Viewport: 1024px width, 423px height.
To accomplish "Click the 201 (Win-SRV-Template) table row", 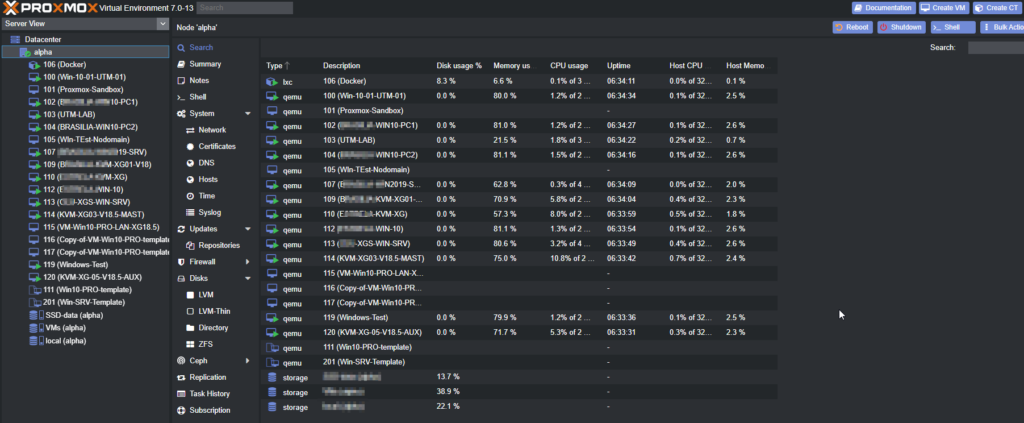I will pos(519,362).
